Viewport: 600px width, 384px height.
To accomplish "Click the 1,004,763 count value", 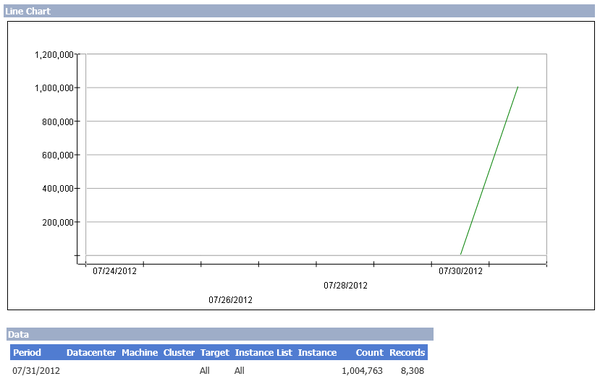I will point(362,371).
